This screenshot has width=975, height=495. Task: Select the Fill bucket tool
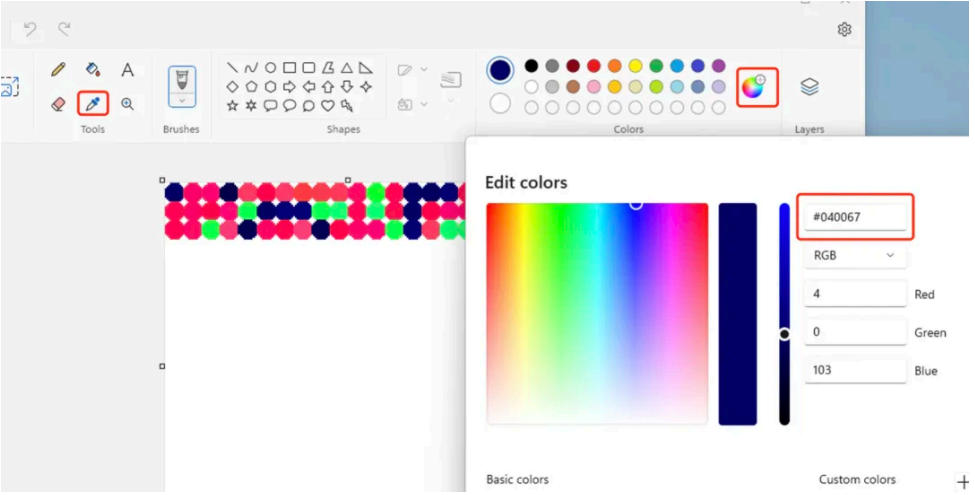pyautogui.click(x=93, y=69)
